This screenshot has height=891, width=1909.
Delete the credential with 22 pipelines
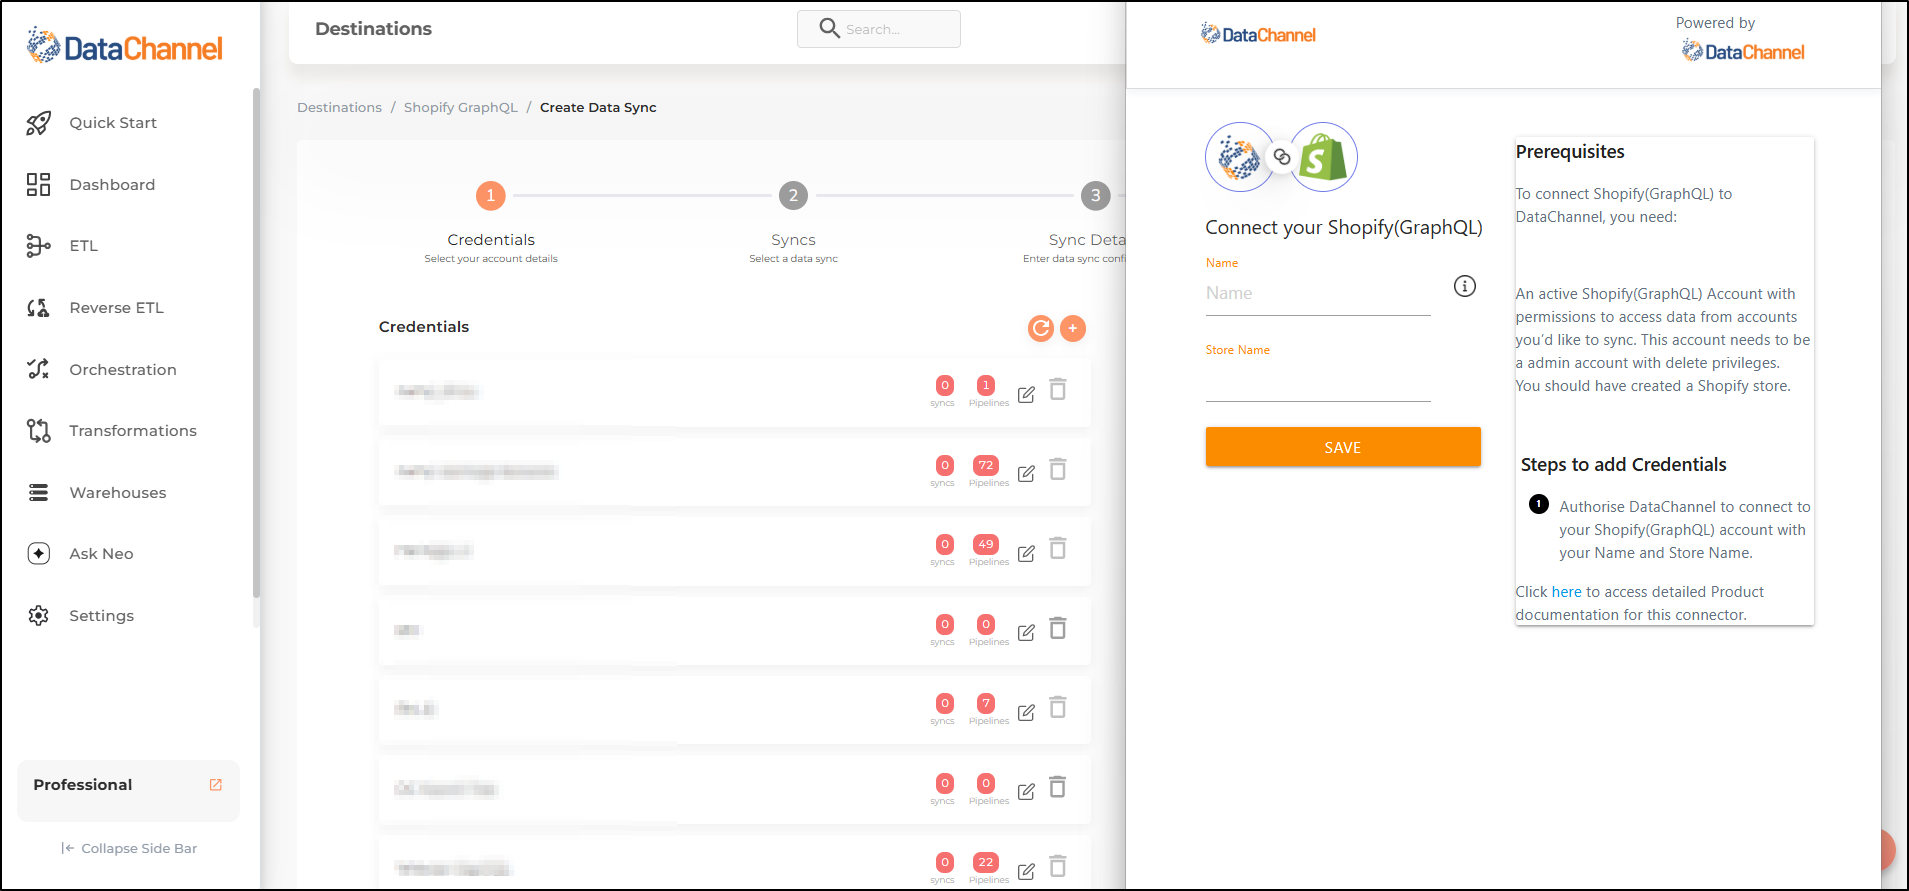pyautogui.click(x=1058, y=866)
